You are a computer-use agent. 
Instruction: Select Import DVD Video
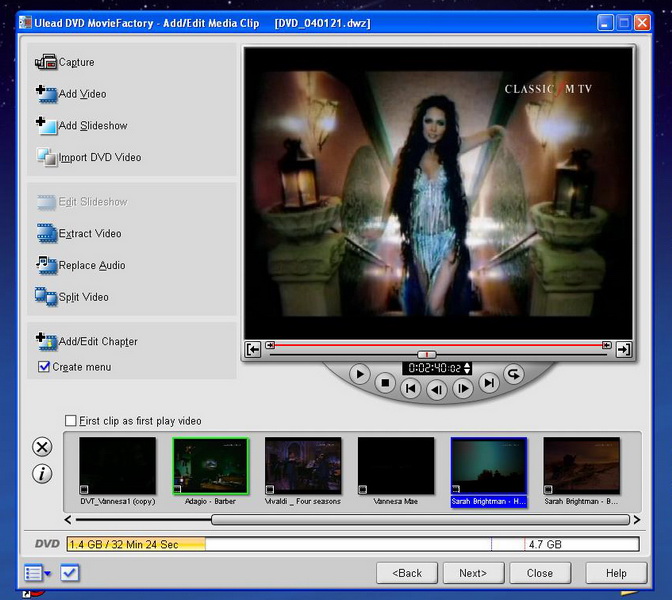click(89, 157)
